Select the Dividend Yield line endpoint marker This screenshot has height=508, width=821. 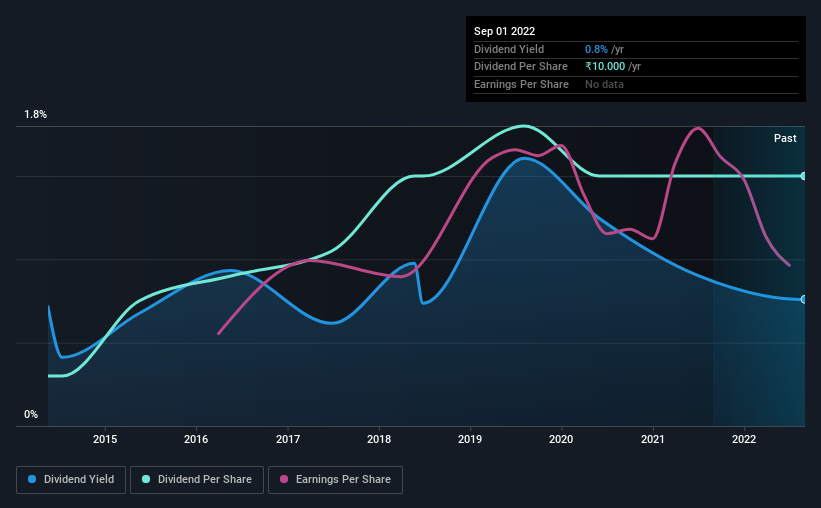click(804, 300)
